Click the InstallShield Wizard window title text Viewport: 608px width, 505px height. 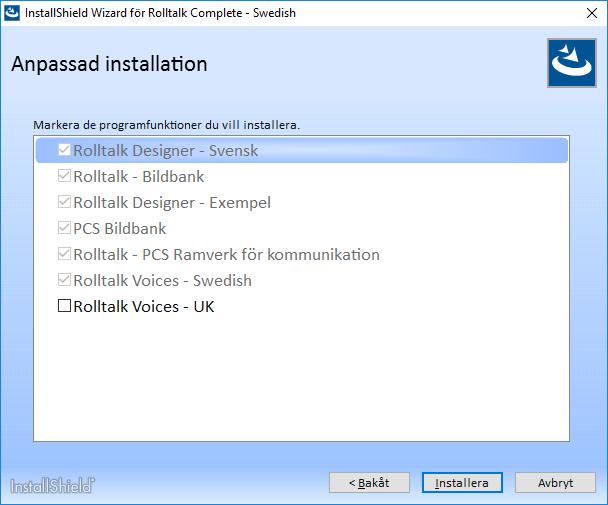pyautogui.click(x=161, y=13)
